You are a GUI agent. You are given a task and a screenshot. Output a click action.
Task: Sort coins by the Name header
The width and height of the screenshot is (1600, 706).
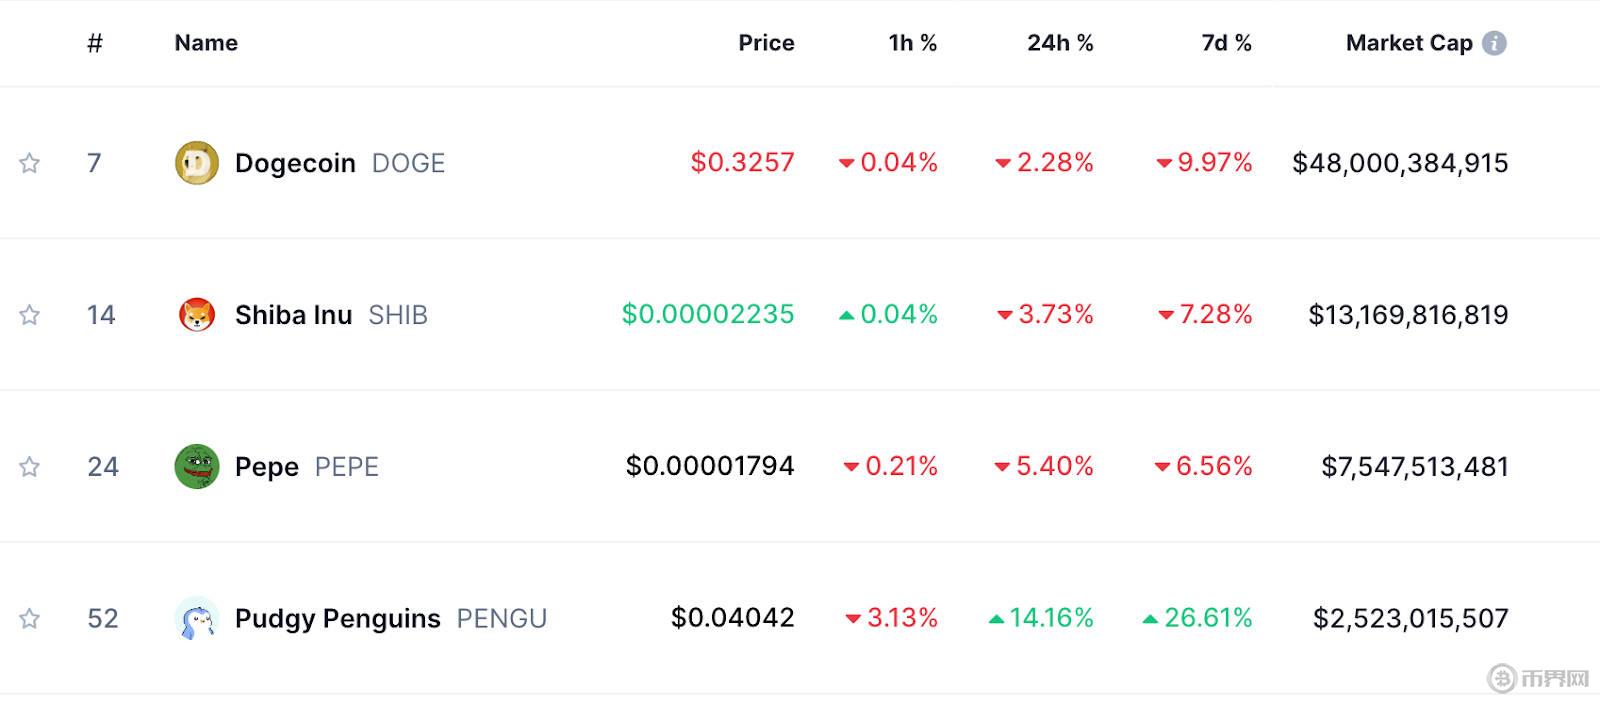pos(206,43)
